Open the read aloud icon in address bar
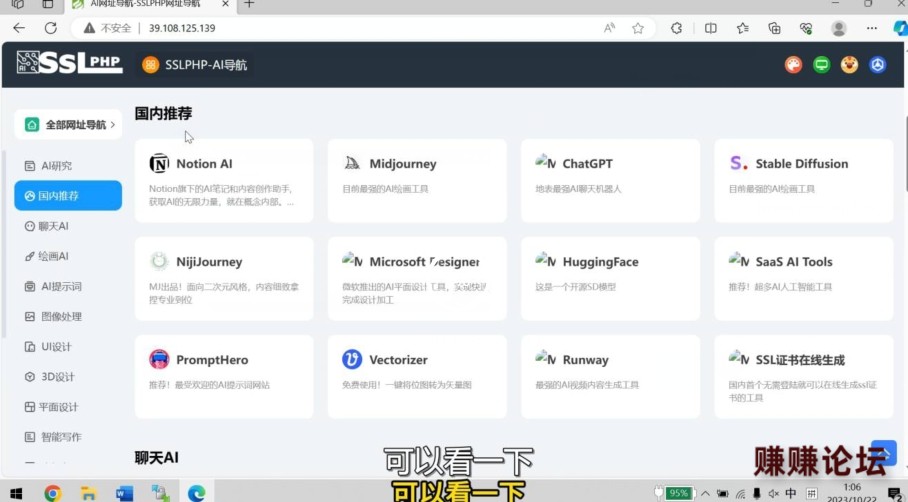This screenshot has width=908, height=502. [609, 28]
